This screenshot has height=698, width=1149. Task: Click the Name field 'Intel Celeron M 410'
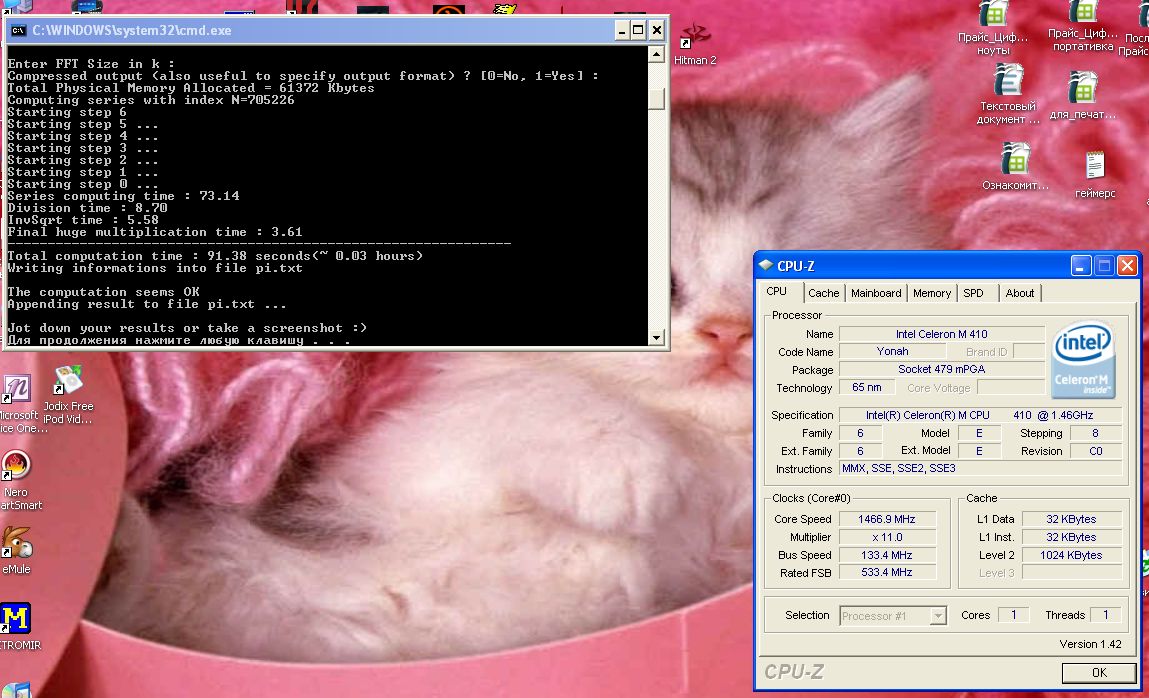click(x=941, y=334)
